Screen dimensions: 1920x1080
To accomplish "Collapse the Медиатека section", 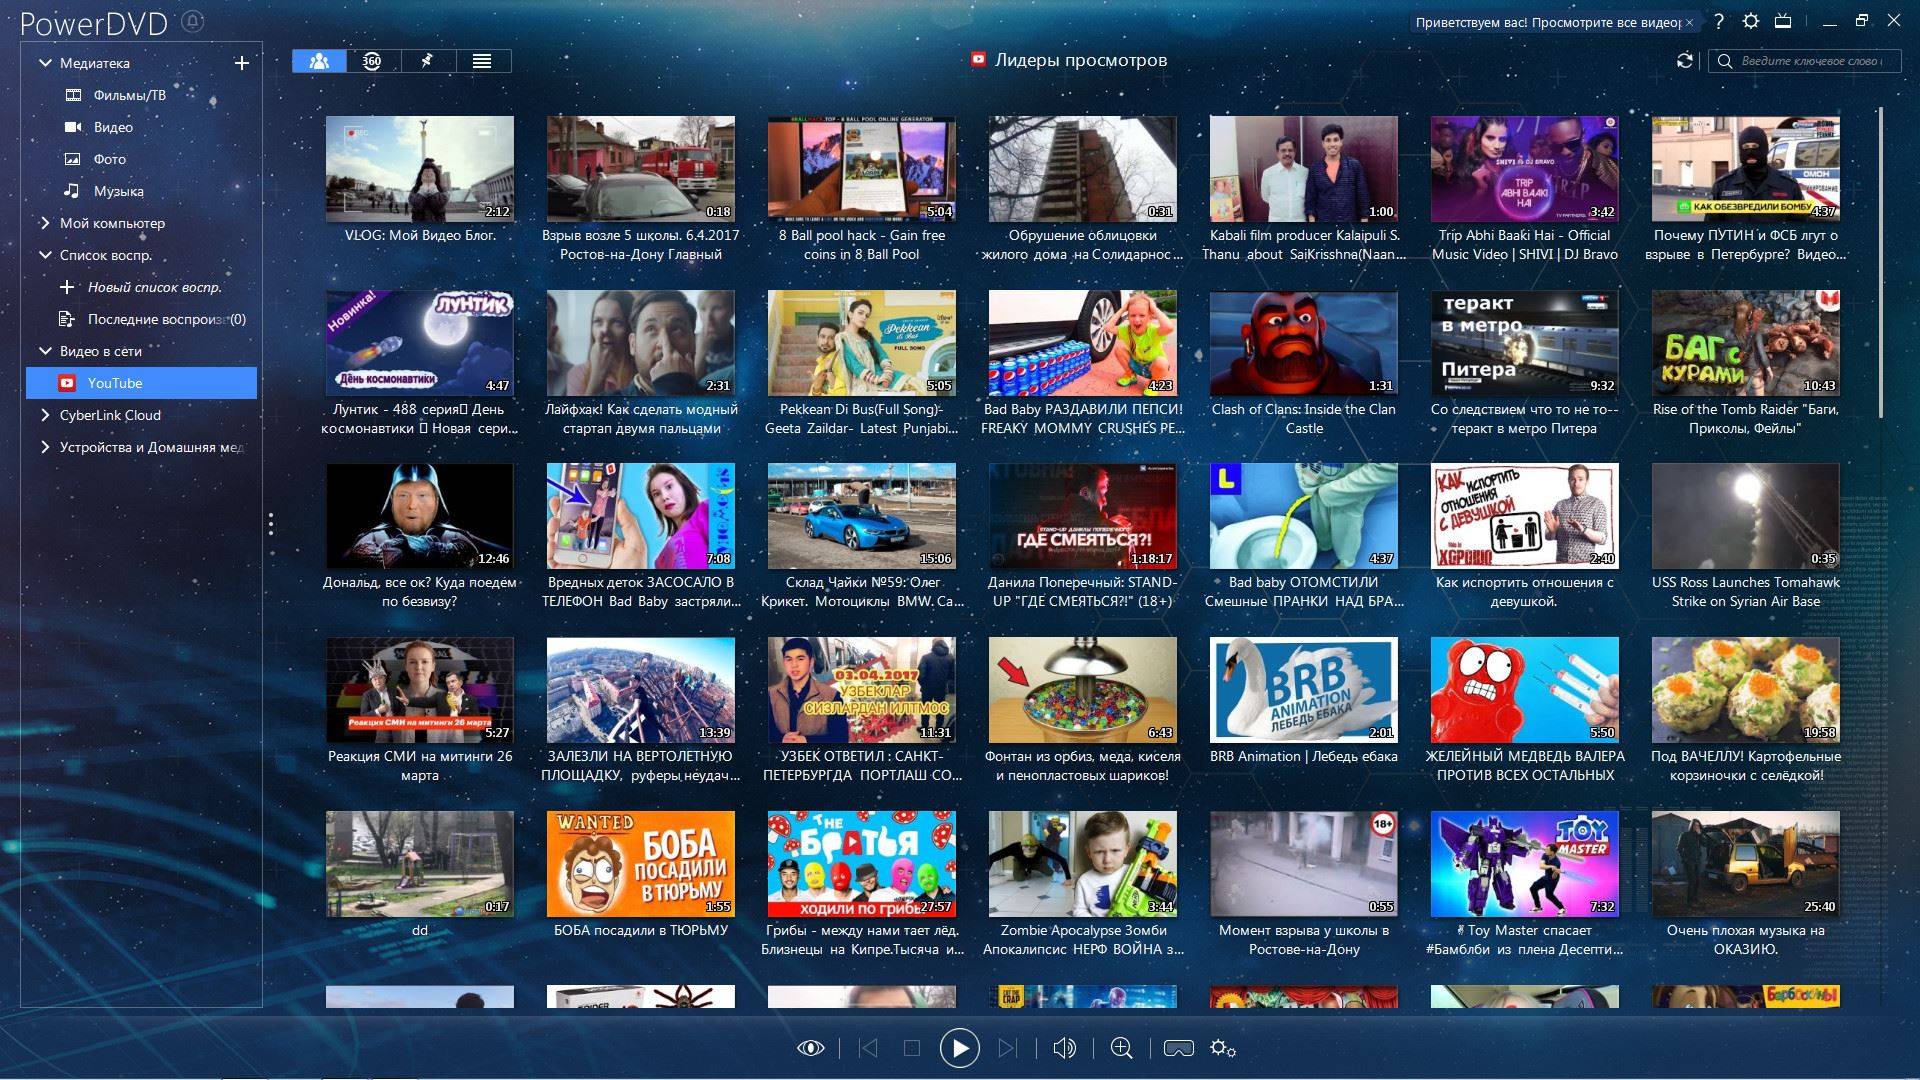I will tap(45, 63).
